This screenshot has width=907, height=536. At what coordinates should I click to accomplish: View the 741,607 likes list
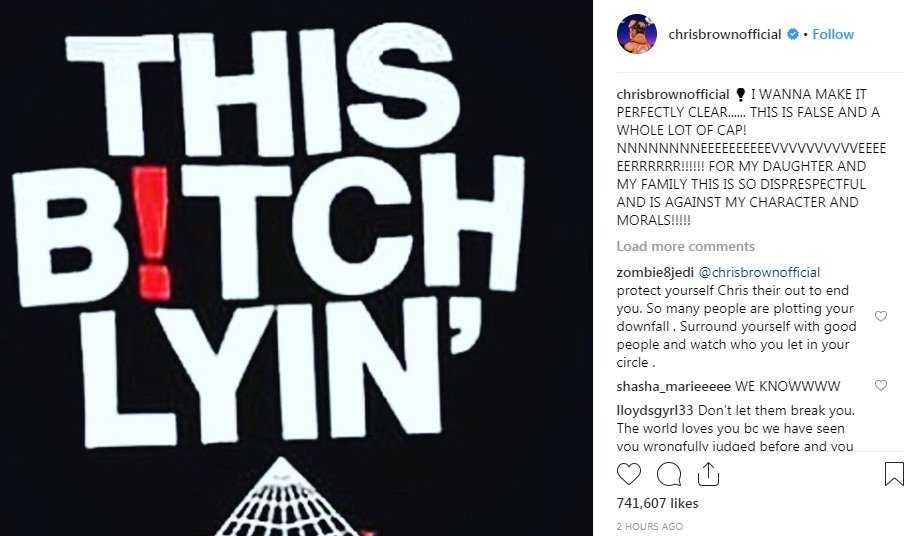pyautogui.click(x=657, y=503)
